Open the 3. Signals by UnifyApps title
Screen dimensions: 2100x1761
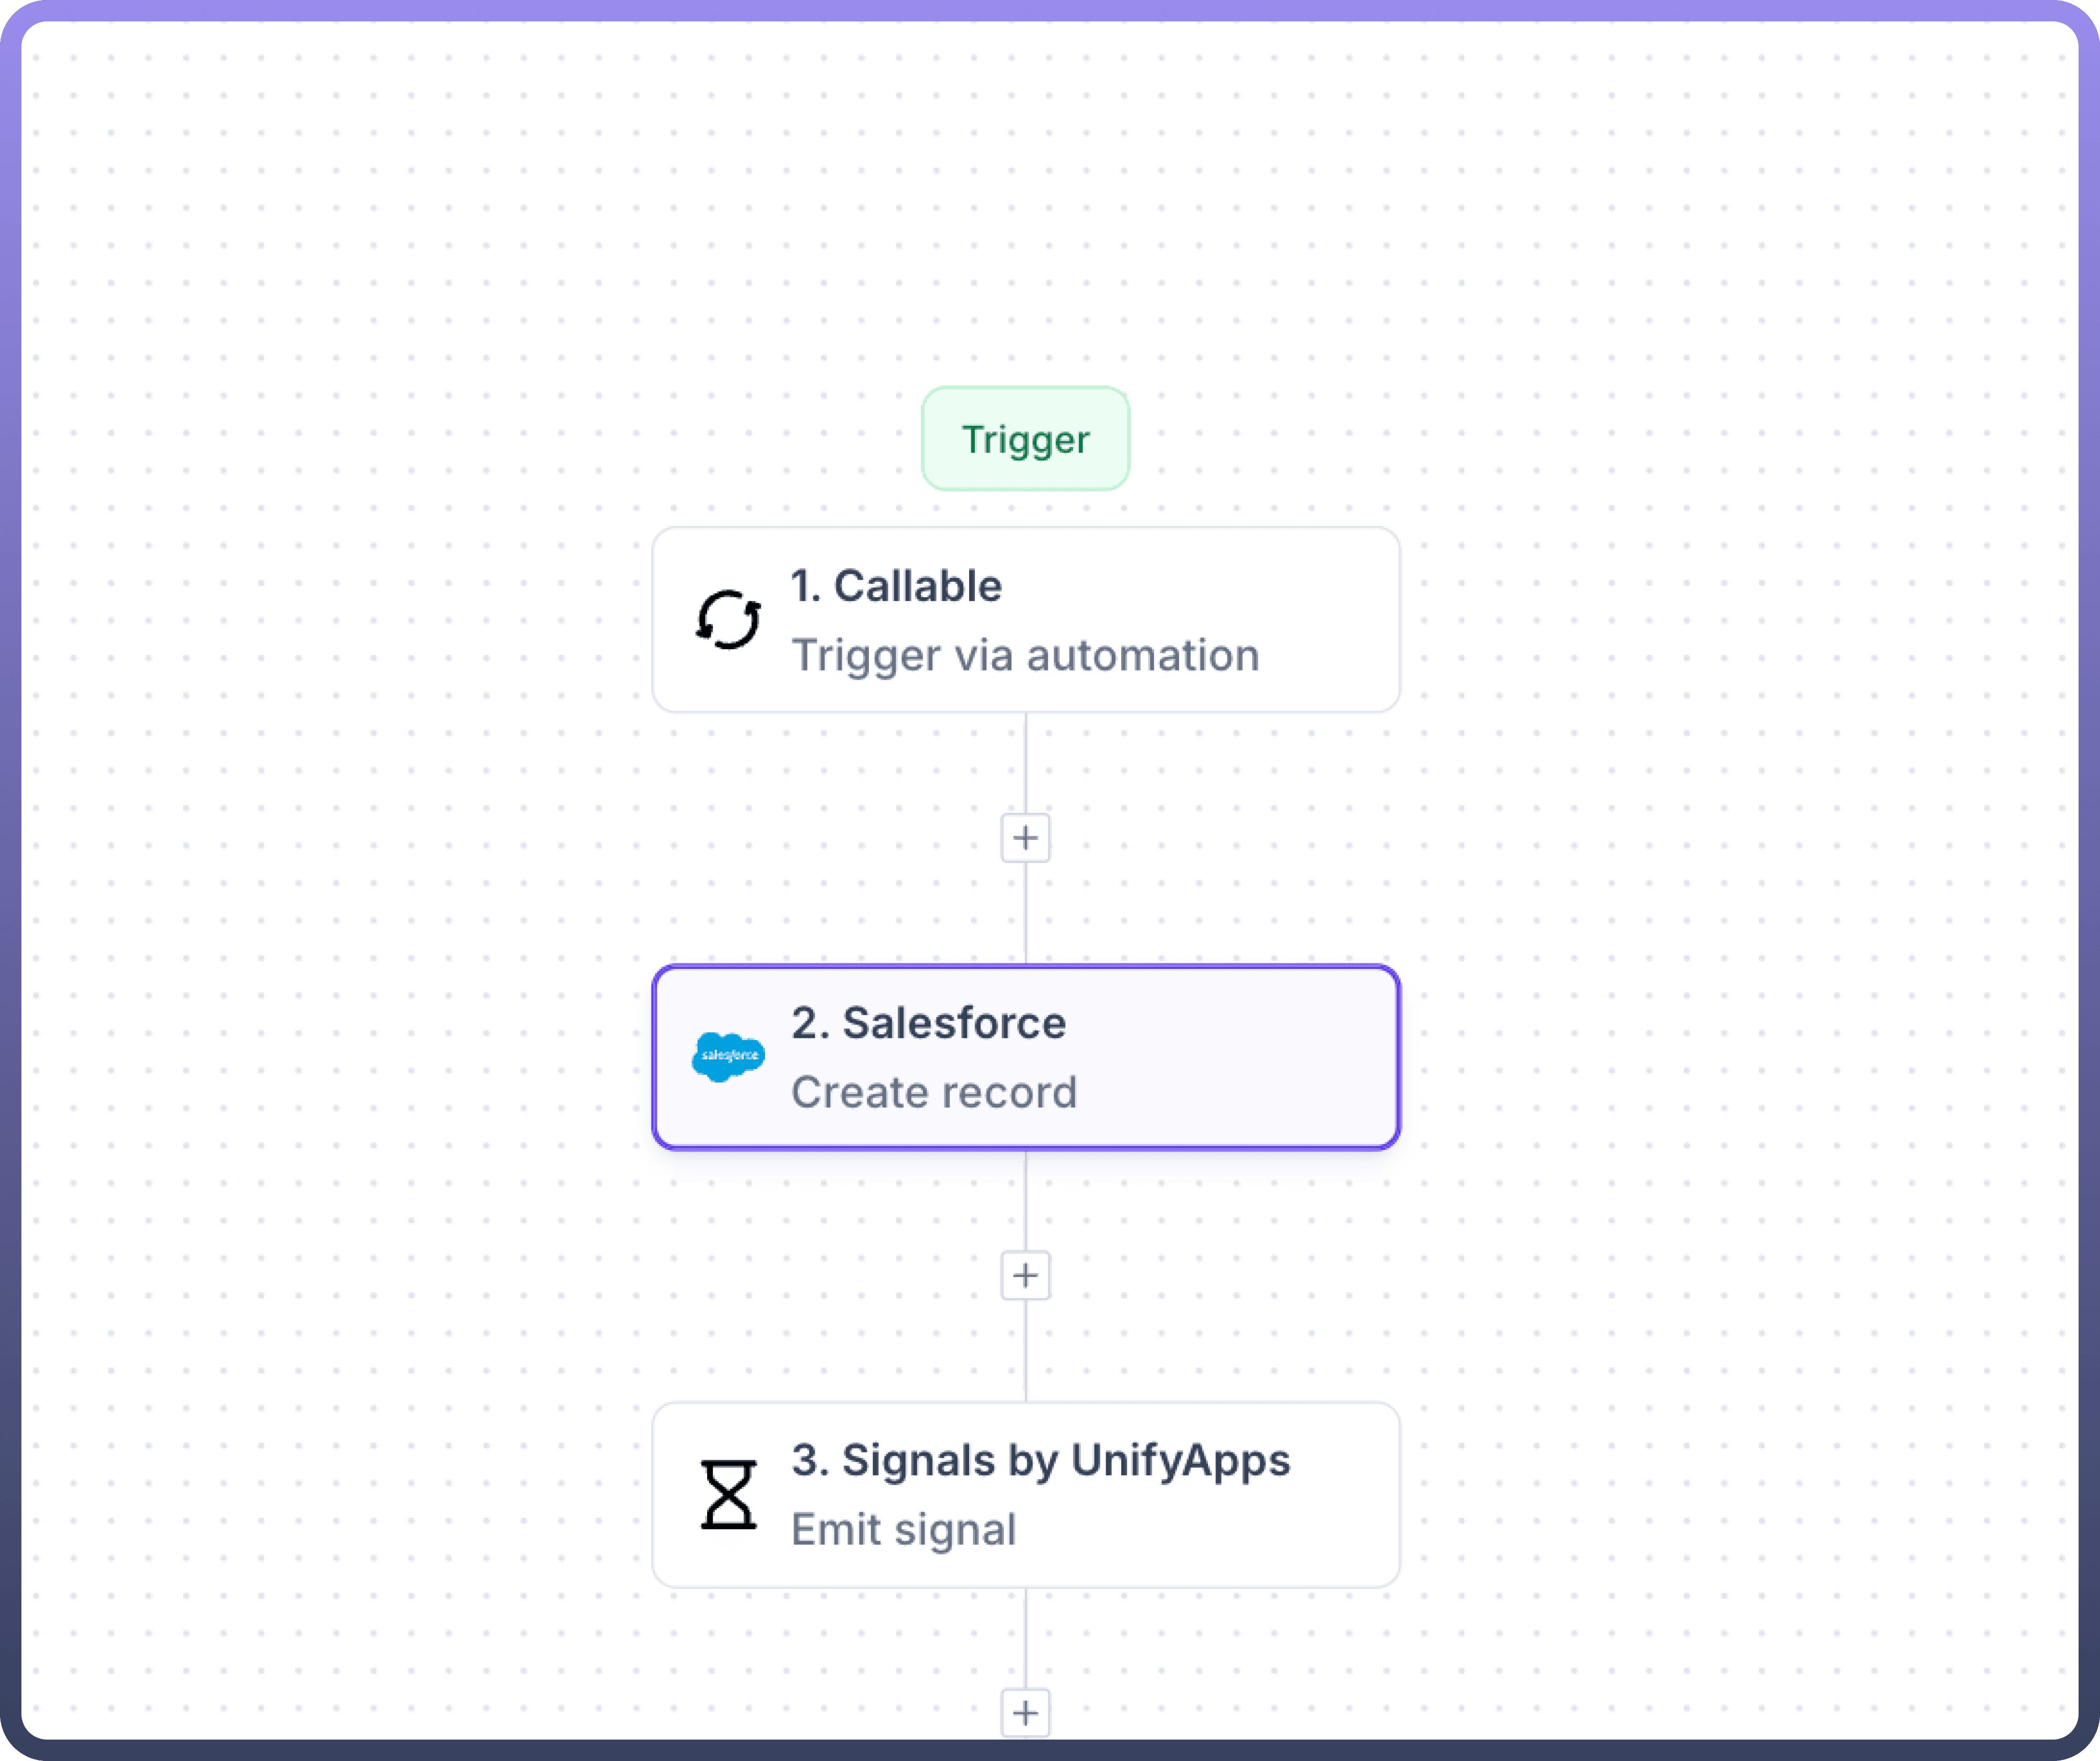tap(1041, 1460)
